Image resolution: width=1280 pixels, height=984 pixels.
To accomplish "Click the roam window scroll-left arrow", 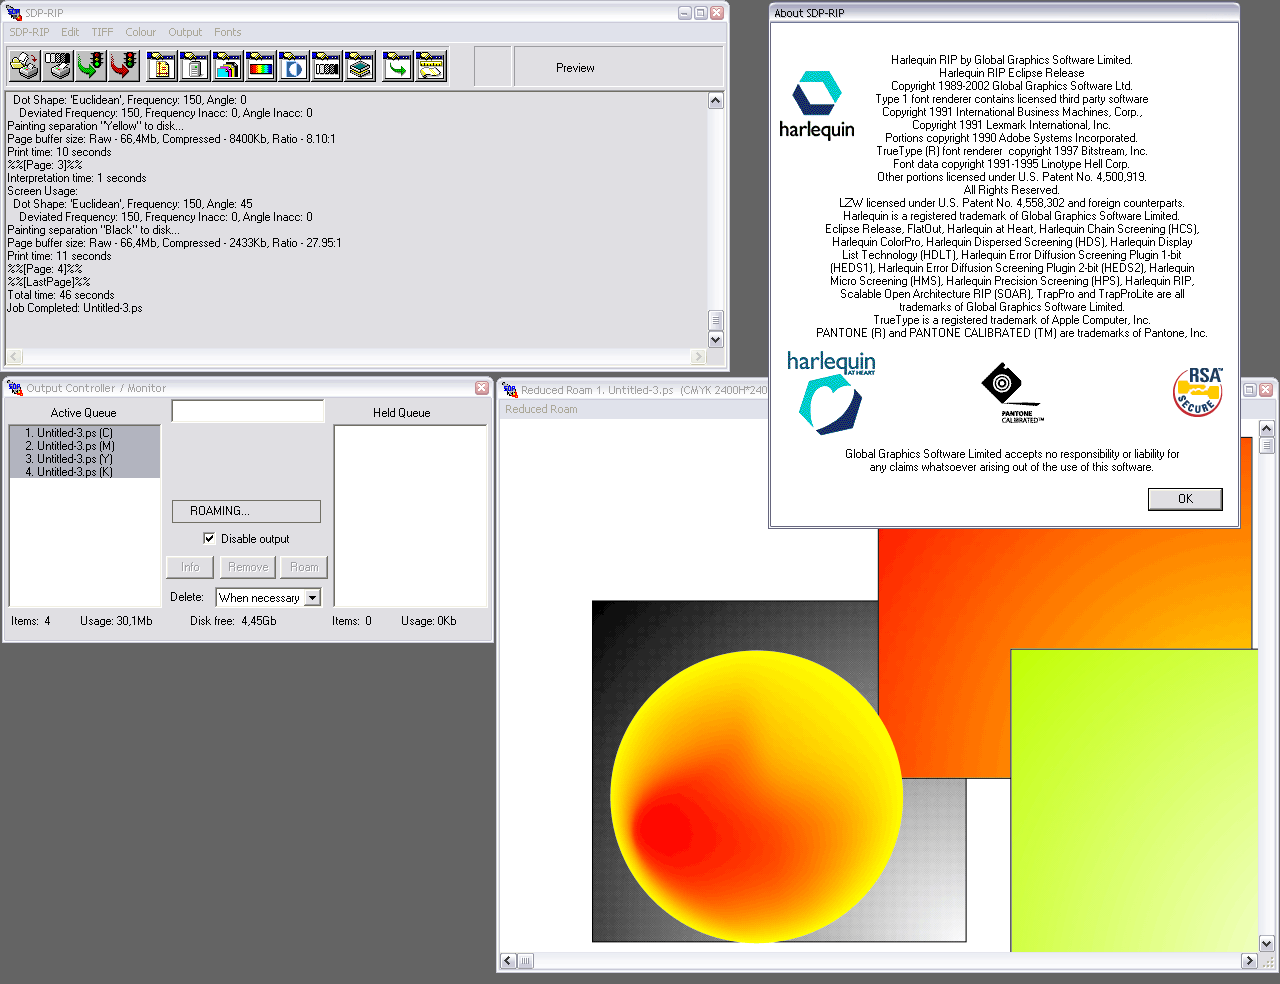I will coord(508,961).
